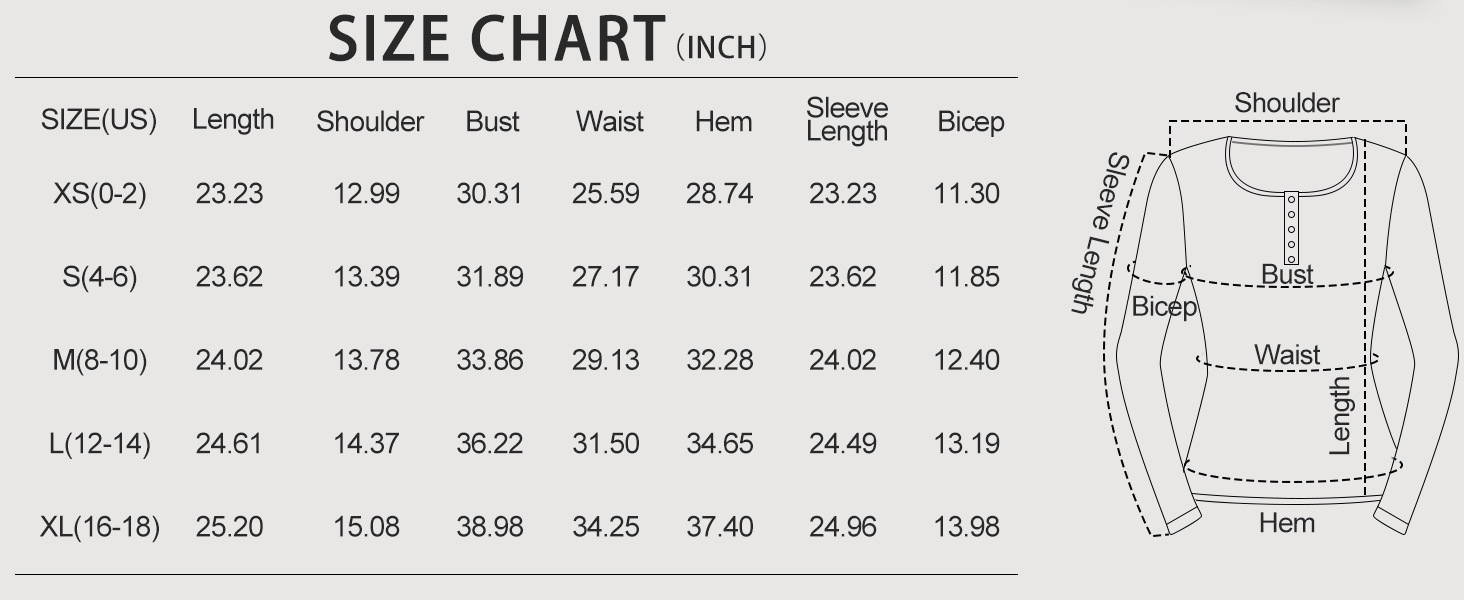This screenshot has width=1464, height=600.
Task: Select the Bicep column header in the table
Action: click(970, 122)
